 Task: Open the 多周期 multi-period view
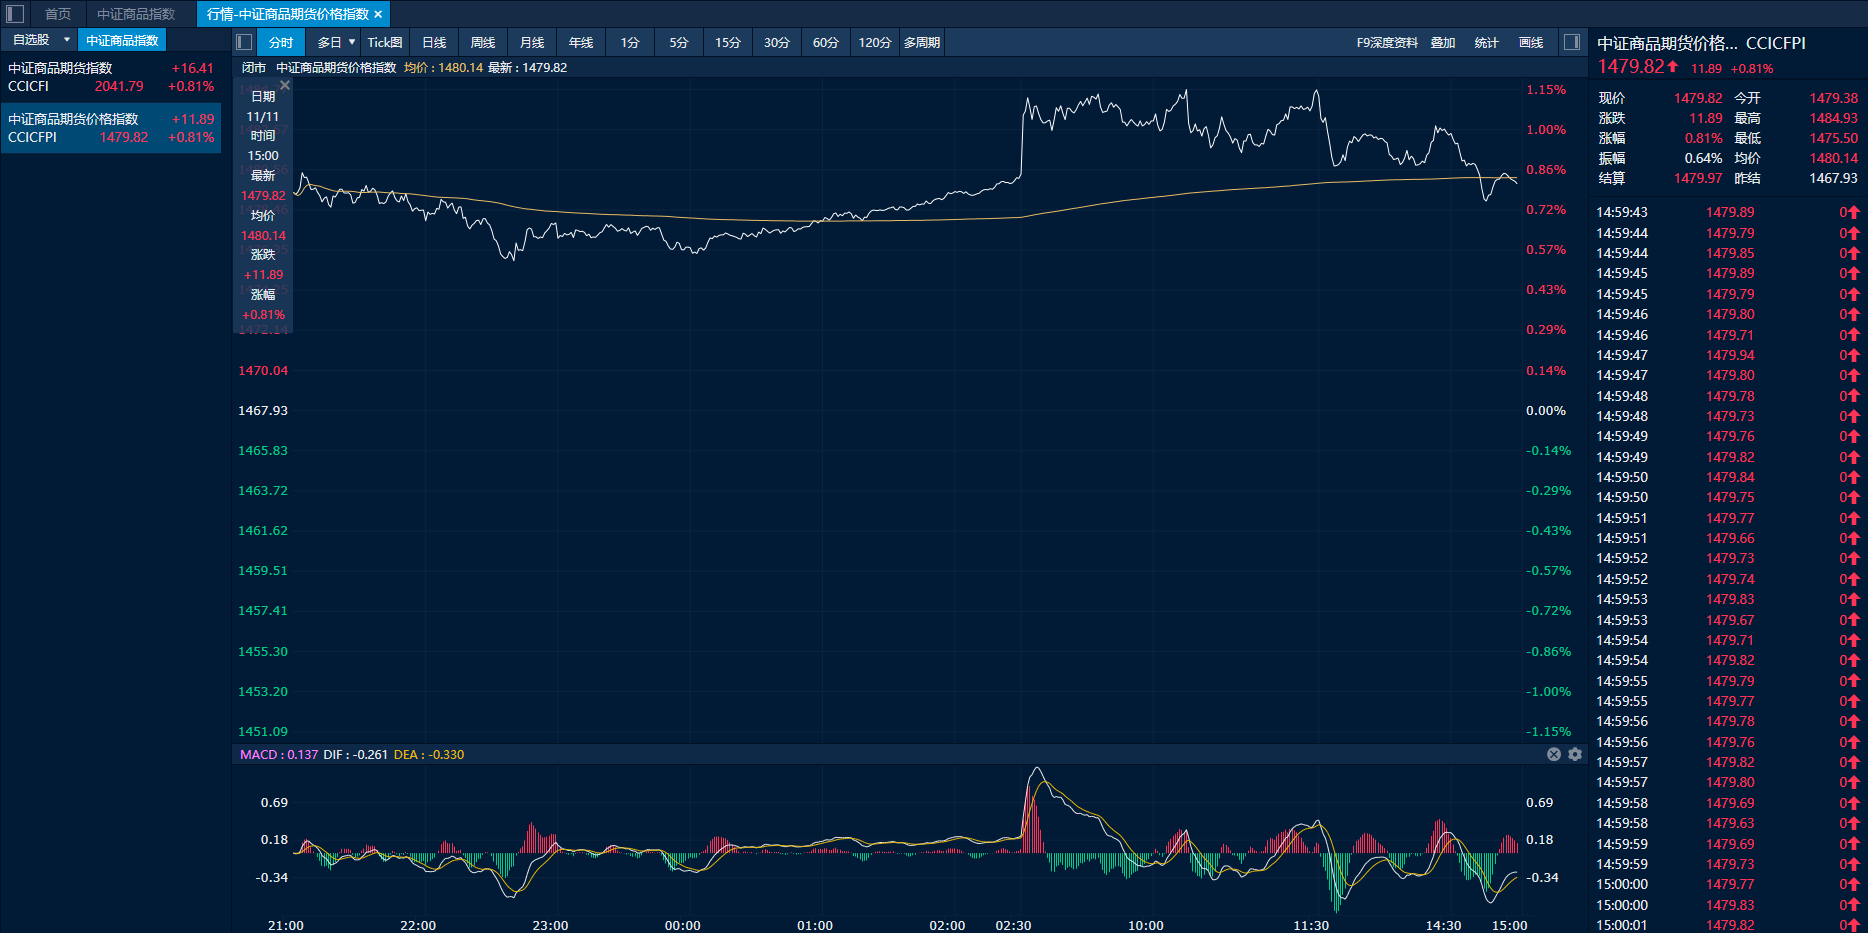click(x=921, y=42)
